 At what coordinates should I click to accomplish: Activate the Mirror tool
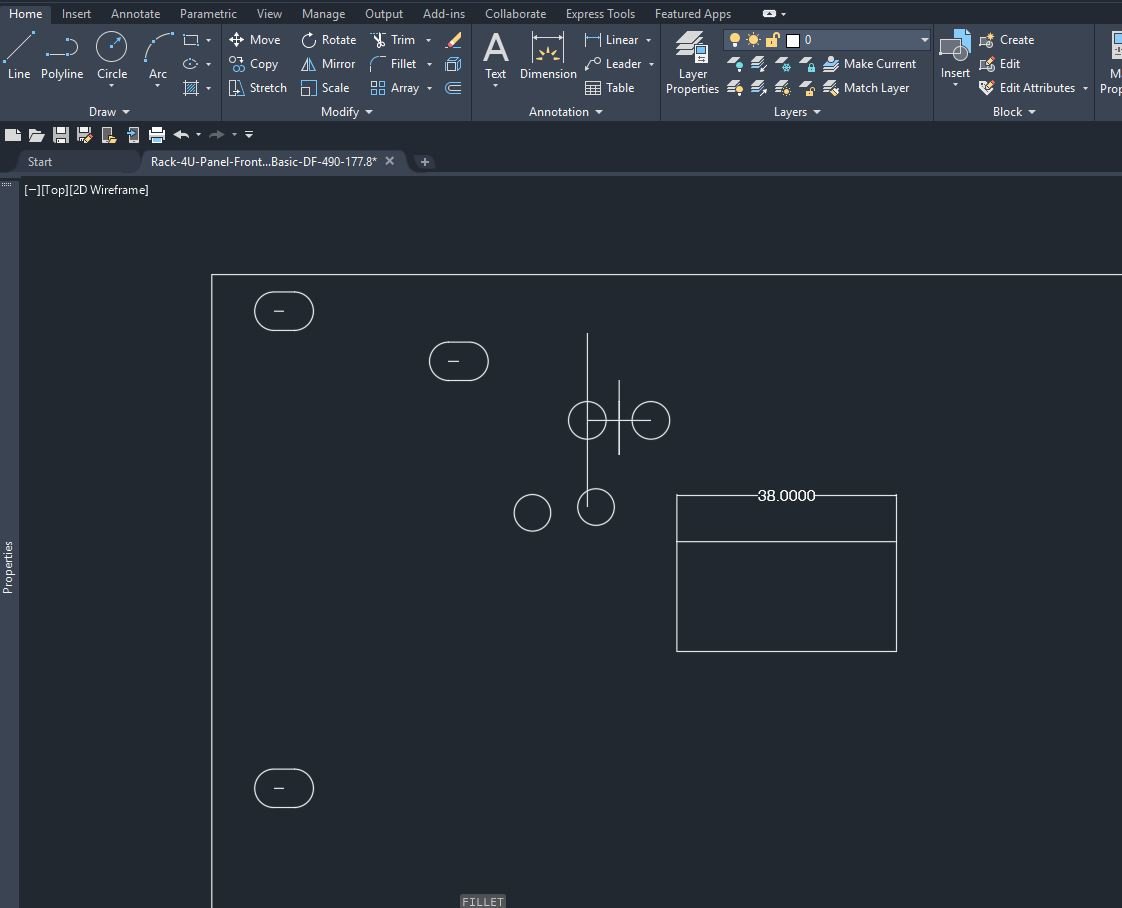click(328, 64)
